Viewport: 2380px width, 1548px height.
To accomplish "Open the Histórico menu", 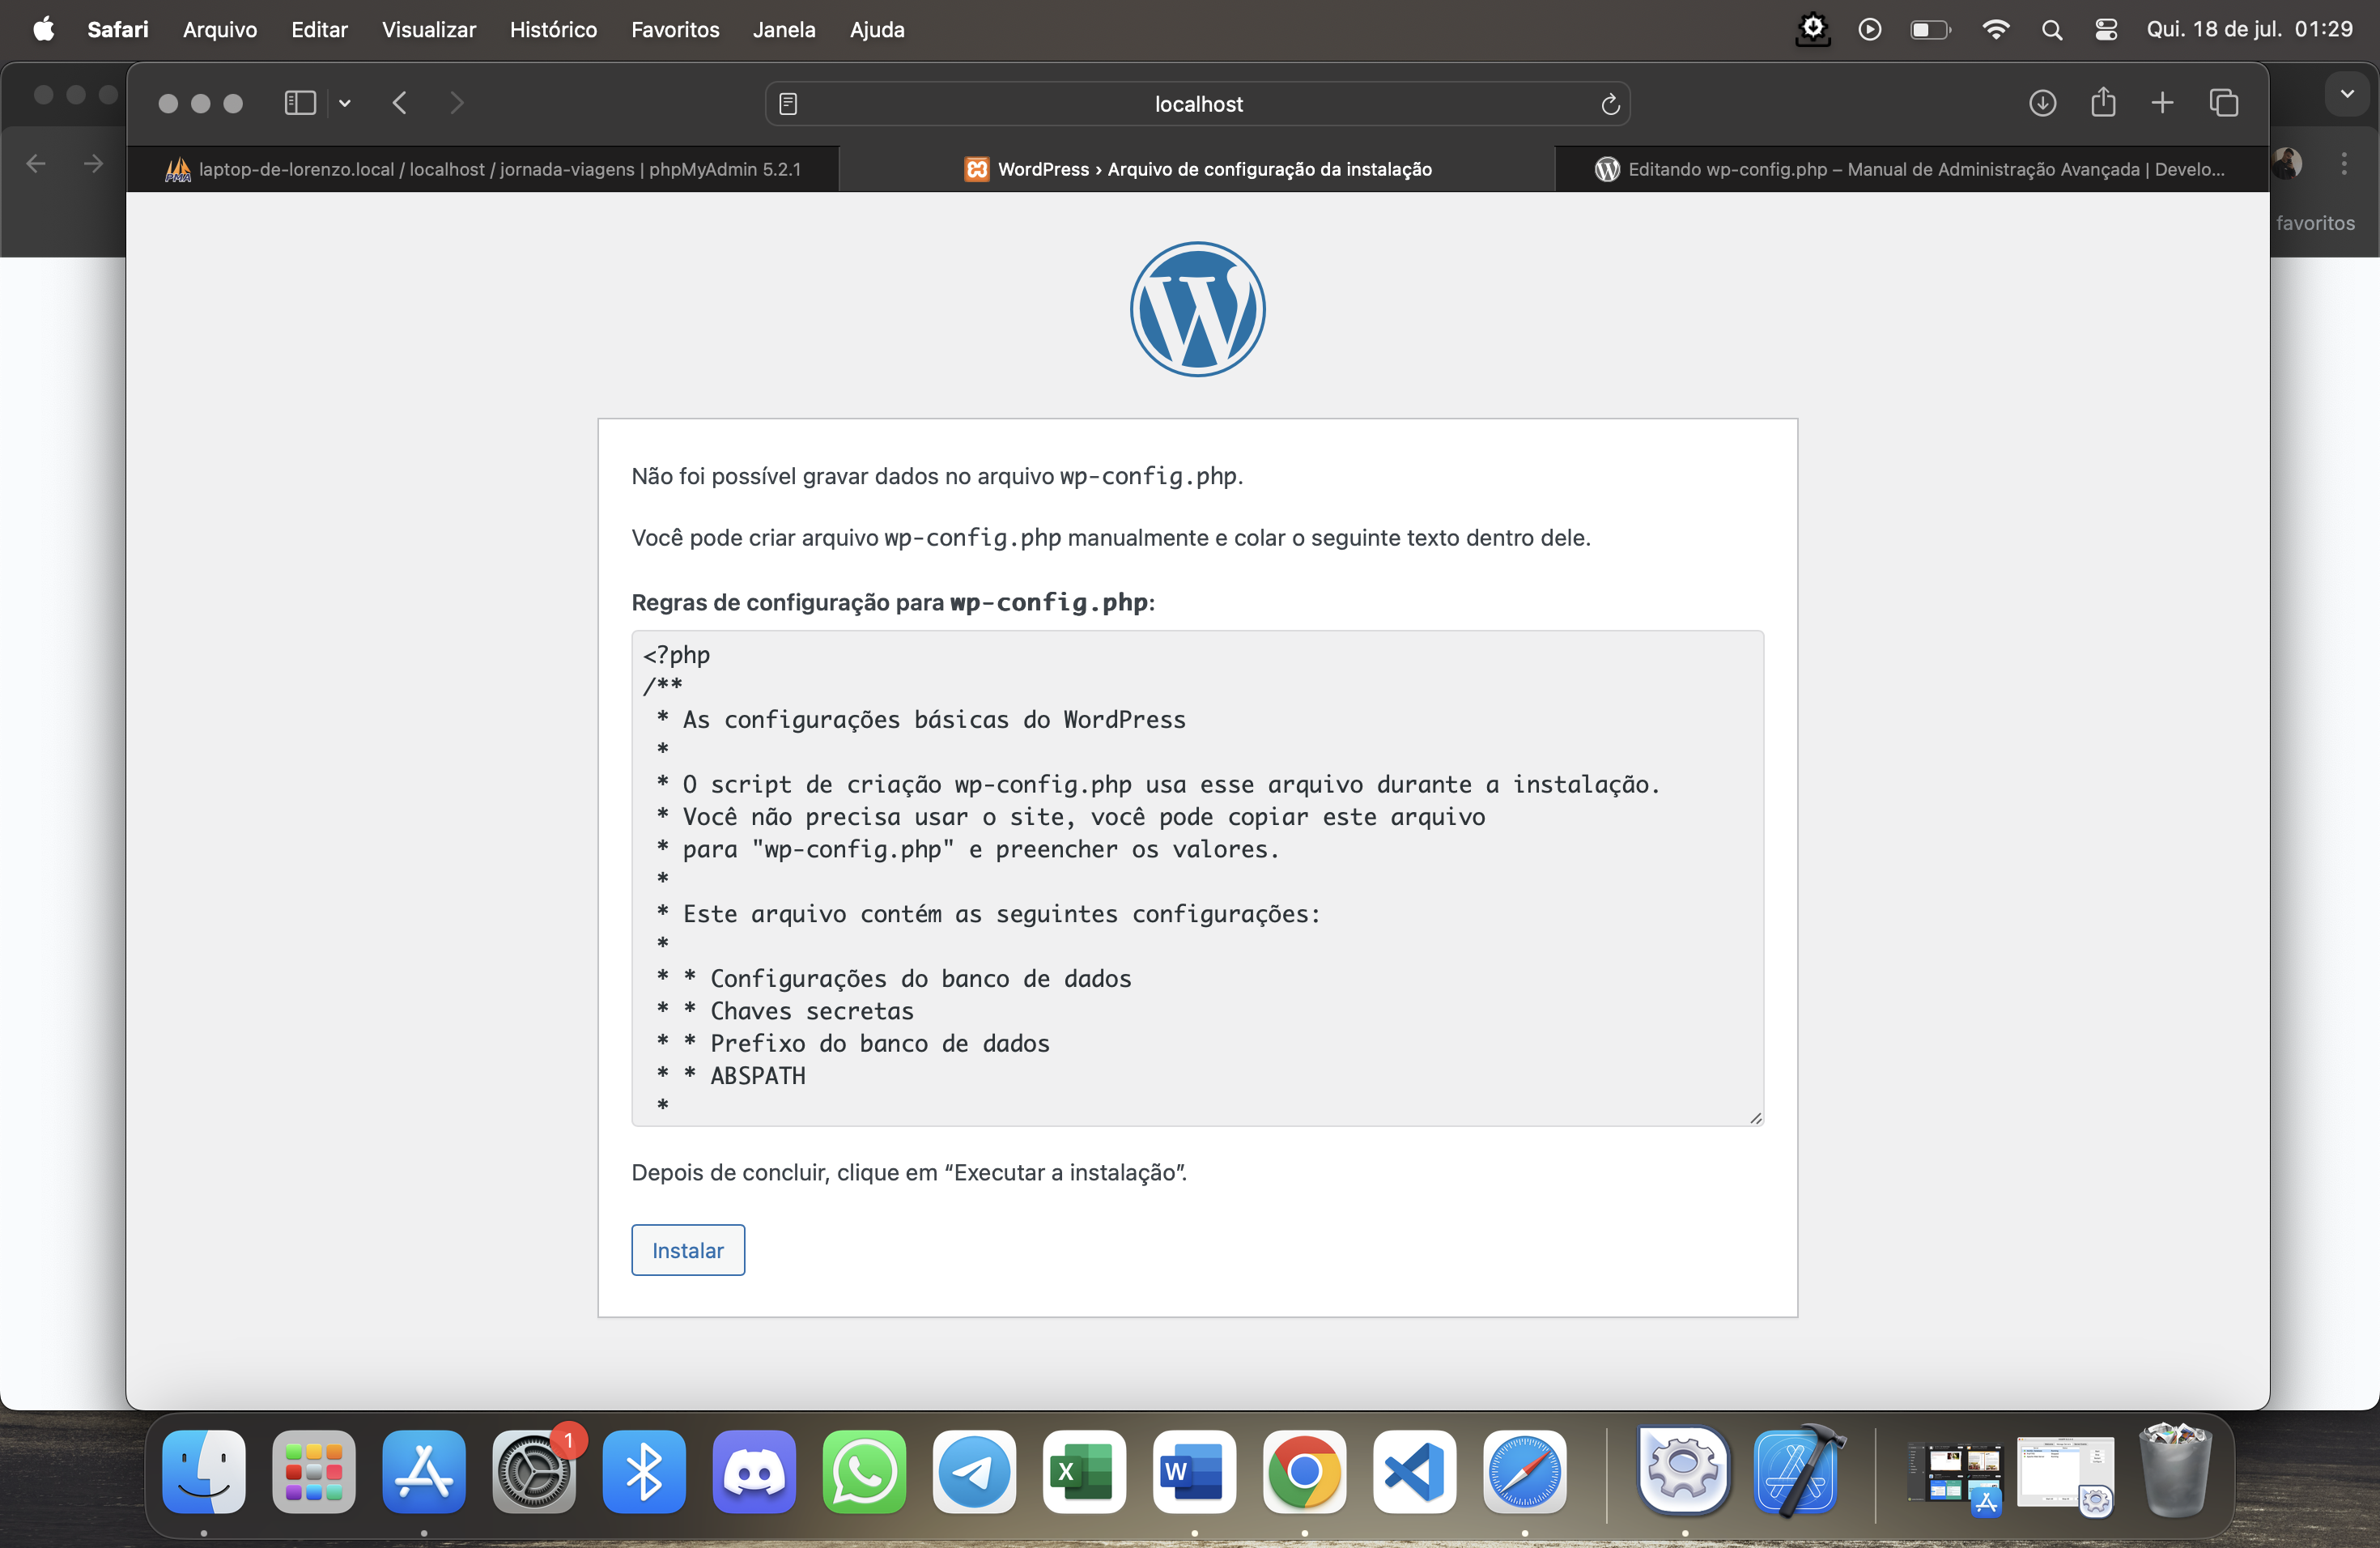I will pyautogui.click(x=553, y=30).
